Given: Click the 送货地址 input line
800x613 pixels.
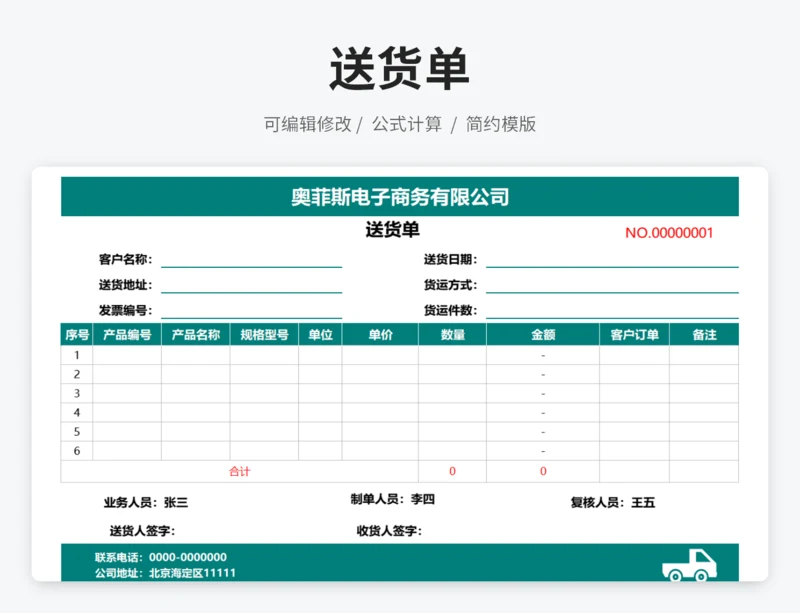Looking at the screenshot, I should pos(252,285).
